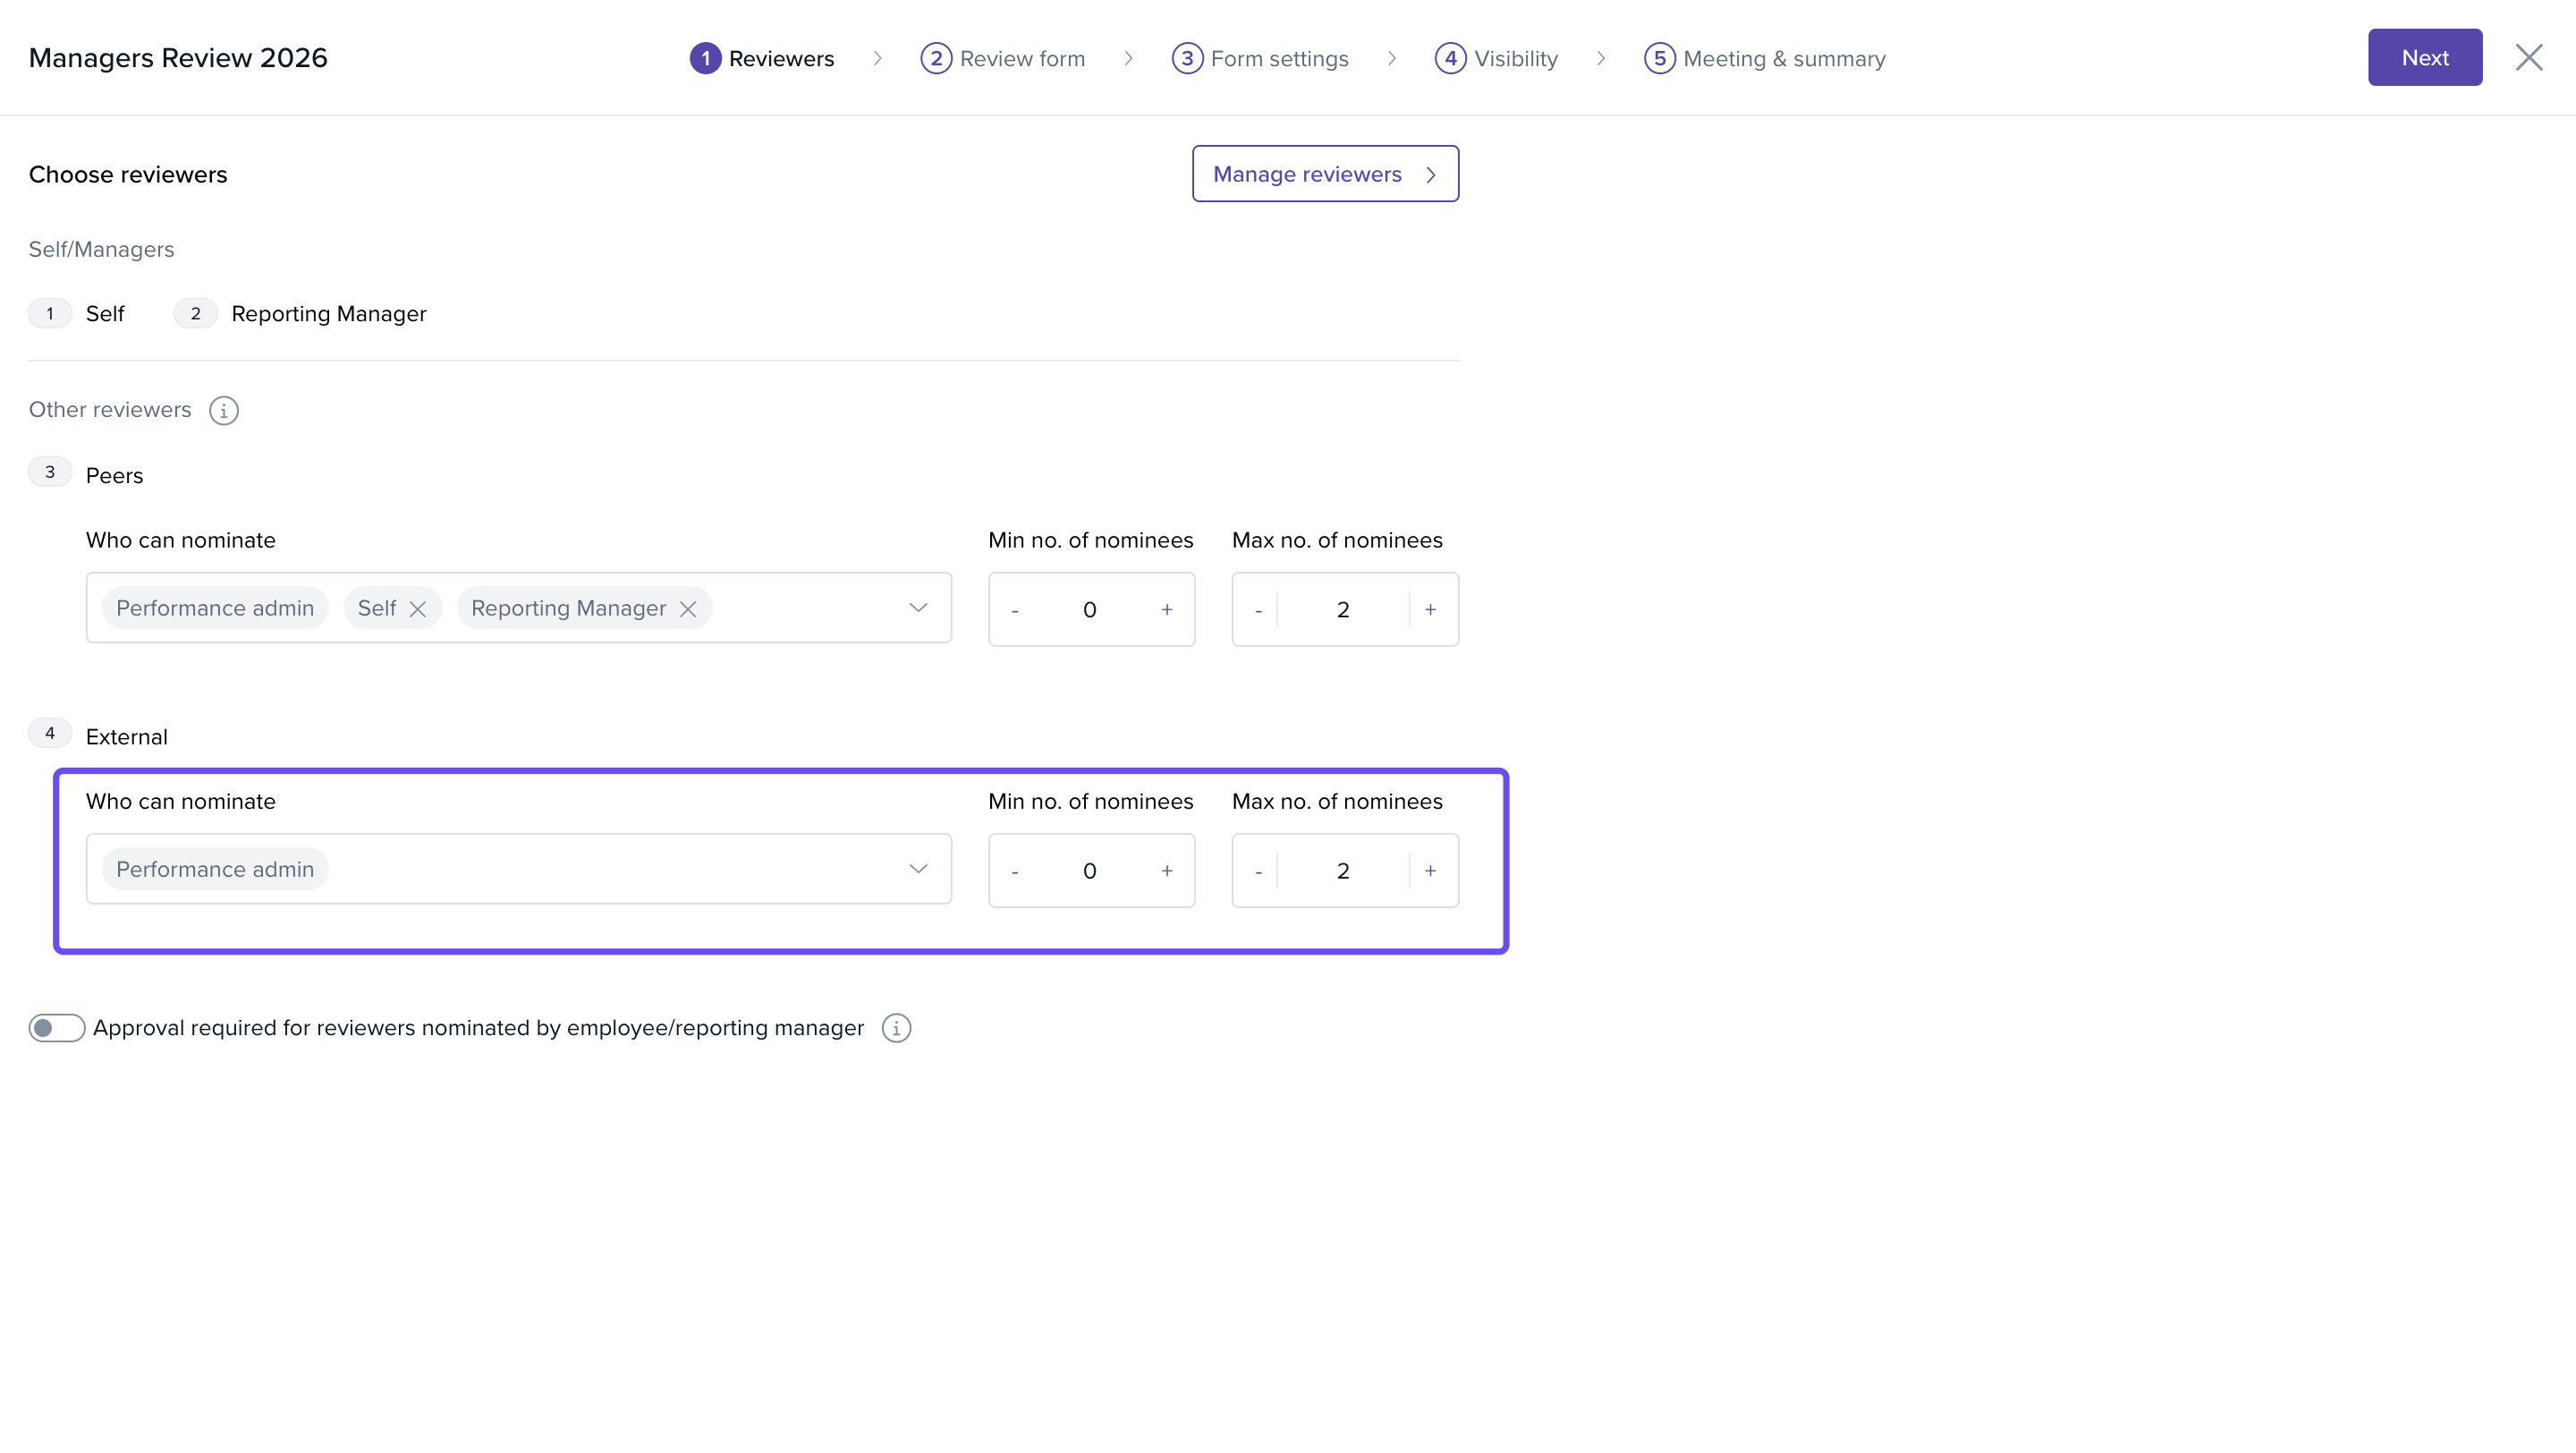Open the Visibility step
This screenshot has height=1453, width=2576.
1496,58
